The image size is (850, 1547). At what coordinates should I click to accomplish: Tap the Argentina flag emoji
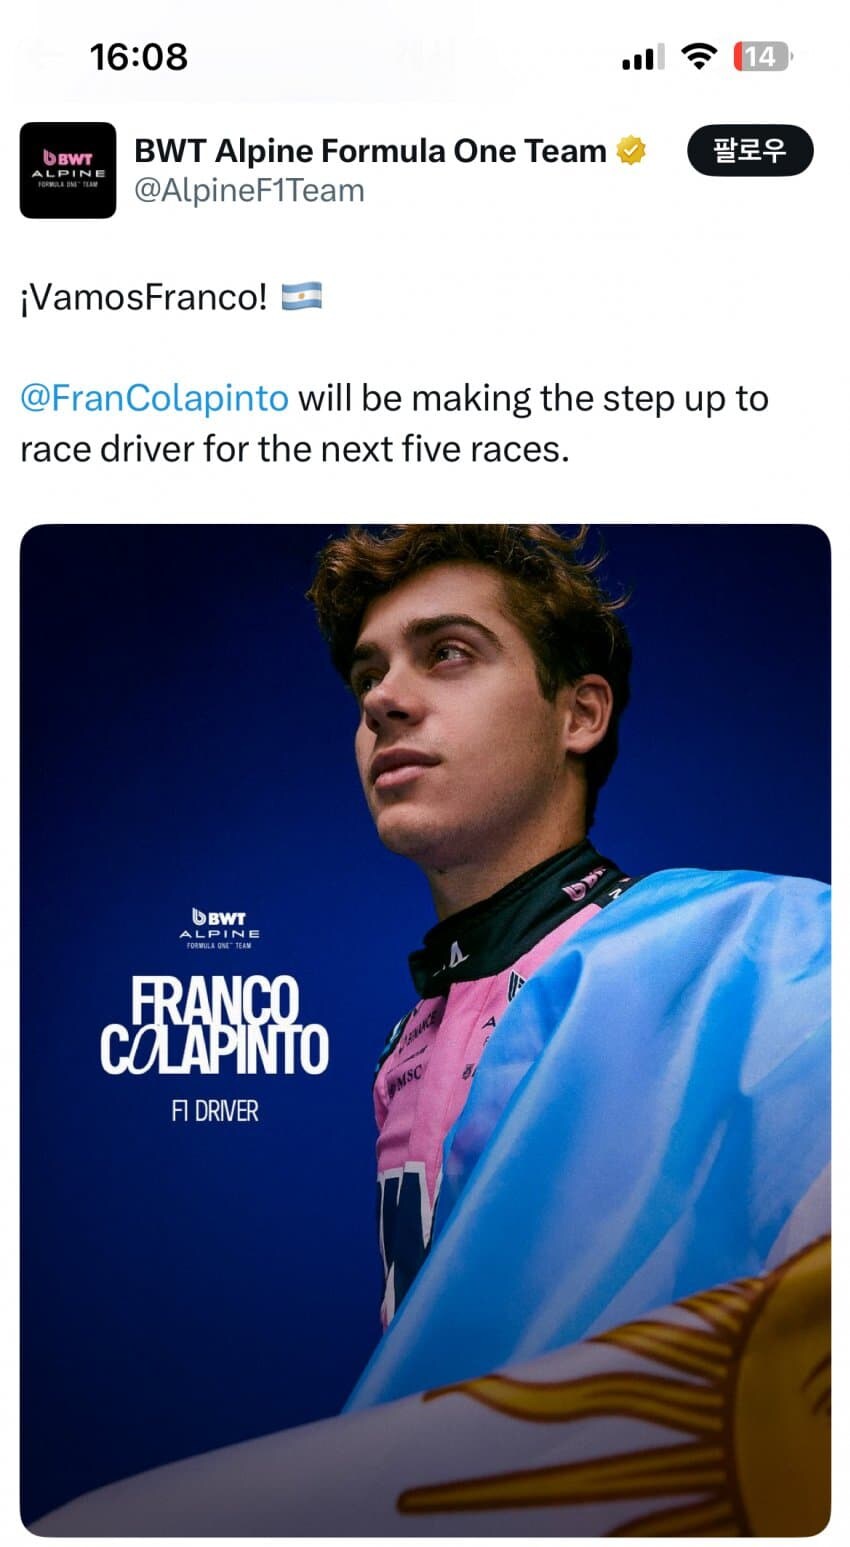(301, 296)
